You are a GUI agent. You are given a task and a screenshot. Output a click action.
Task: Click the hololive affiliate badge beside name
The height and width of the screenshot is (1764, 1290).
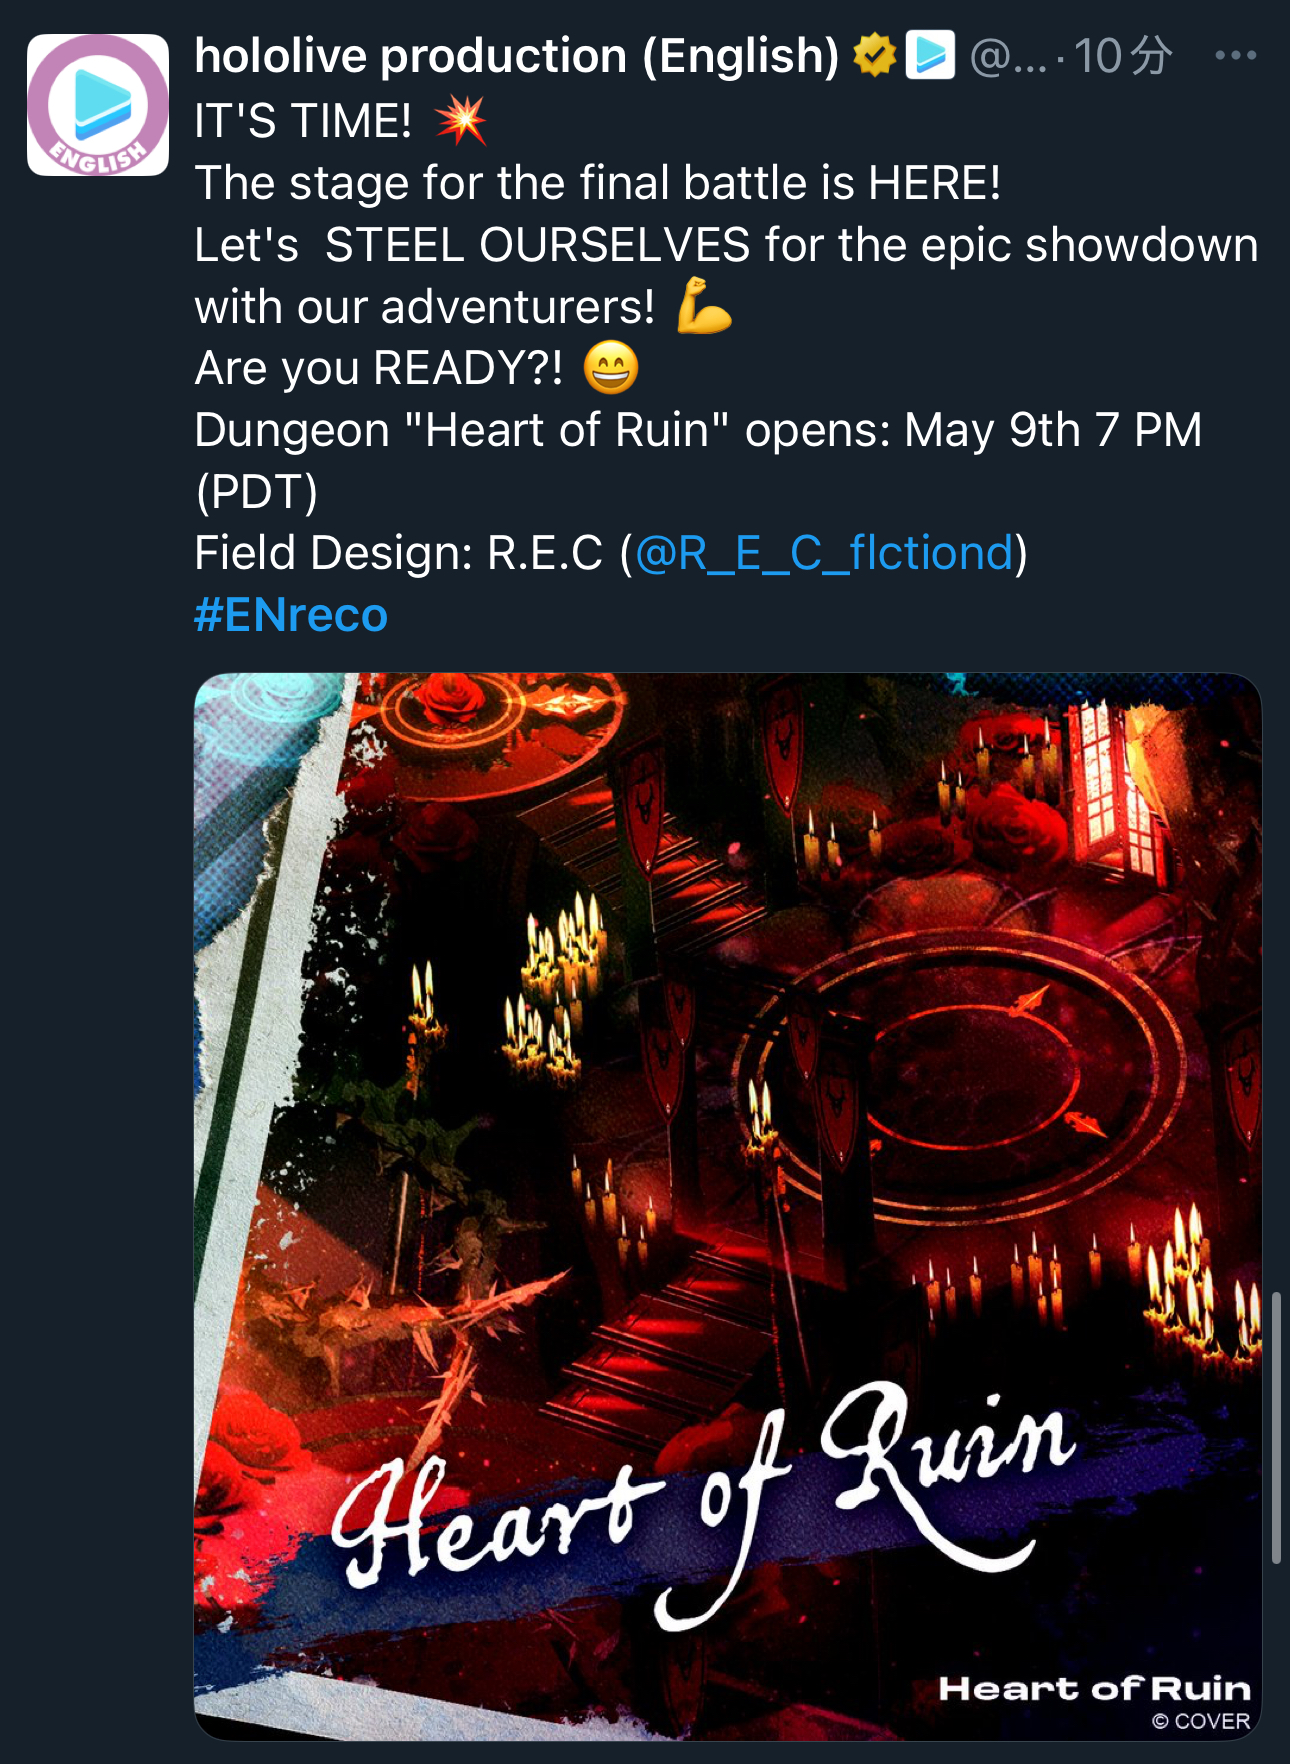(930, 55)
